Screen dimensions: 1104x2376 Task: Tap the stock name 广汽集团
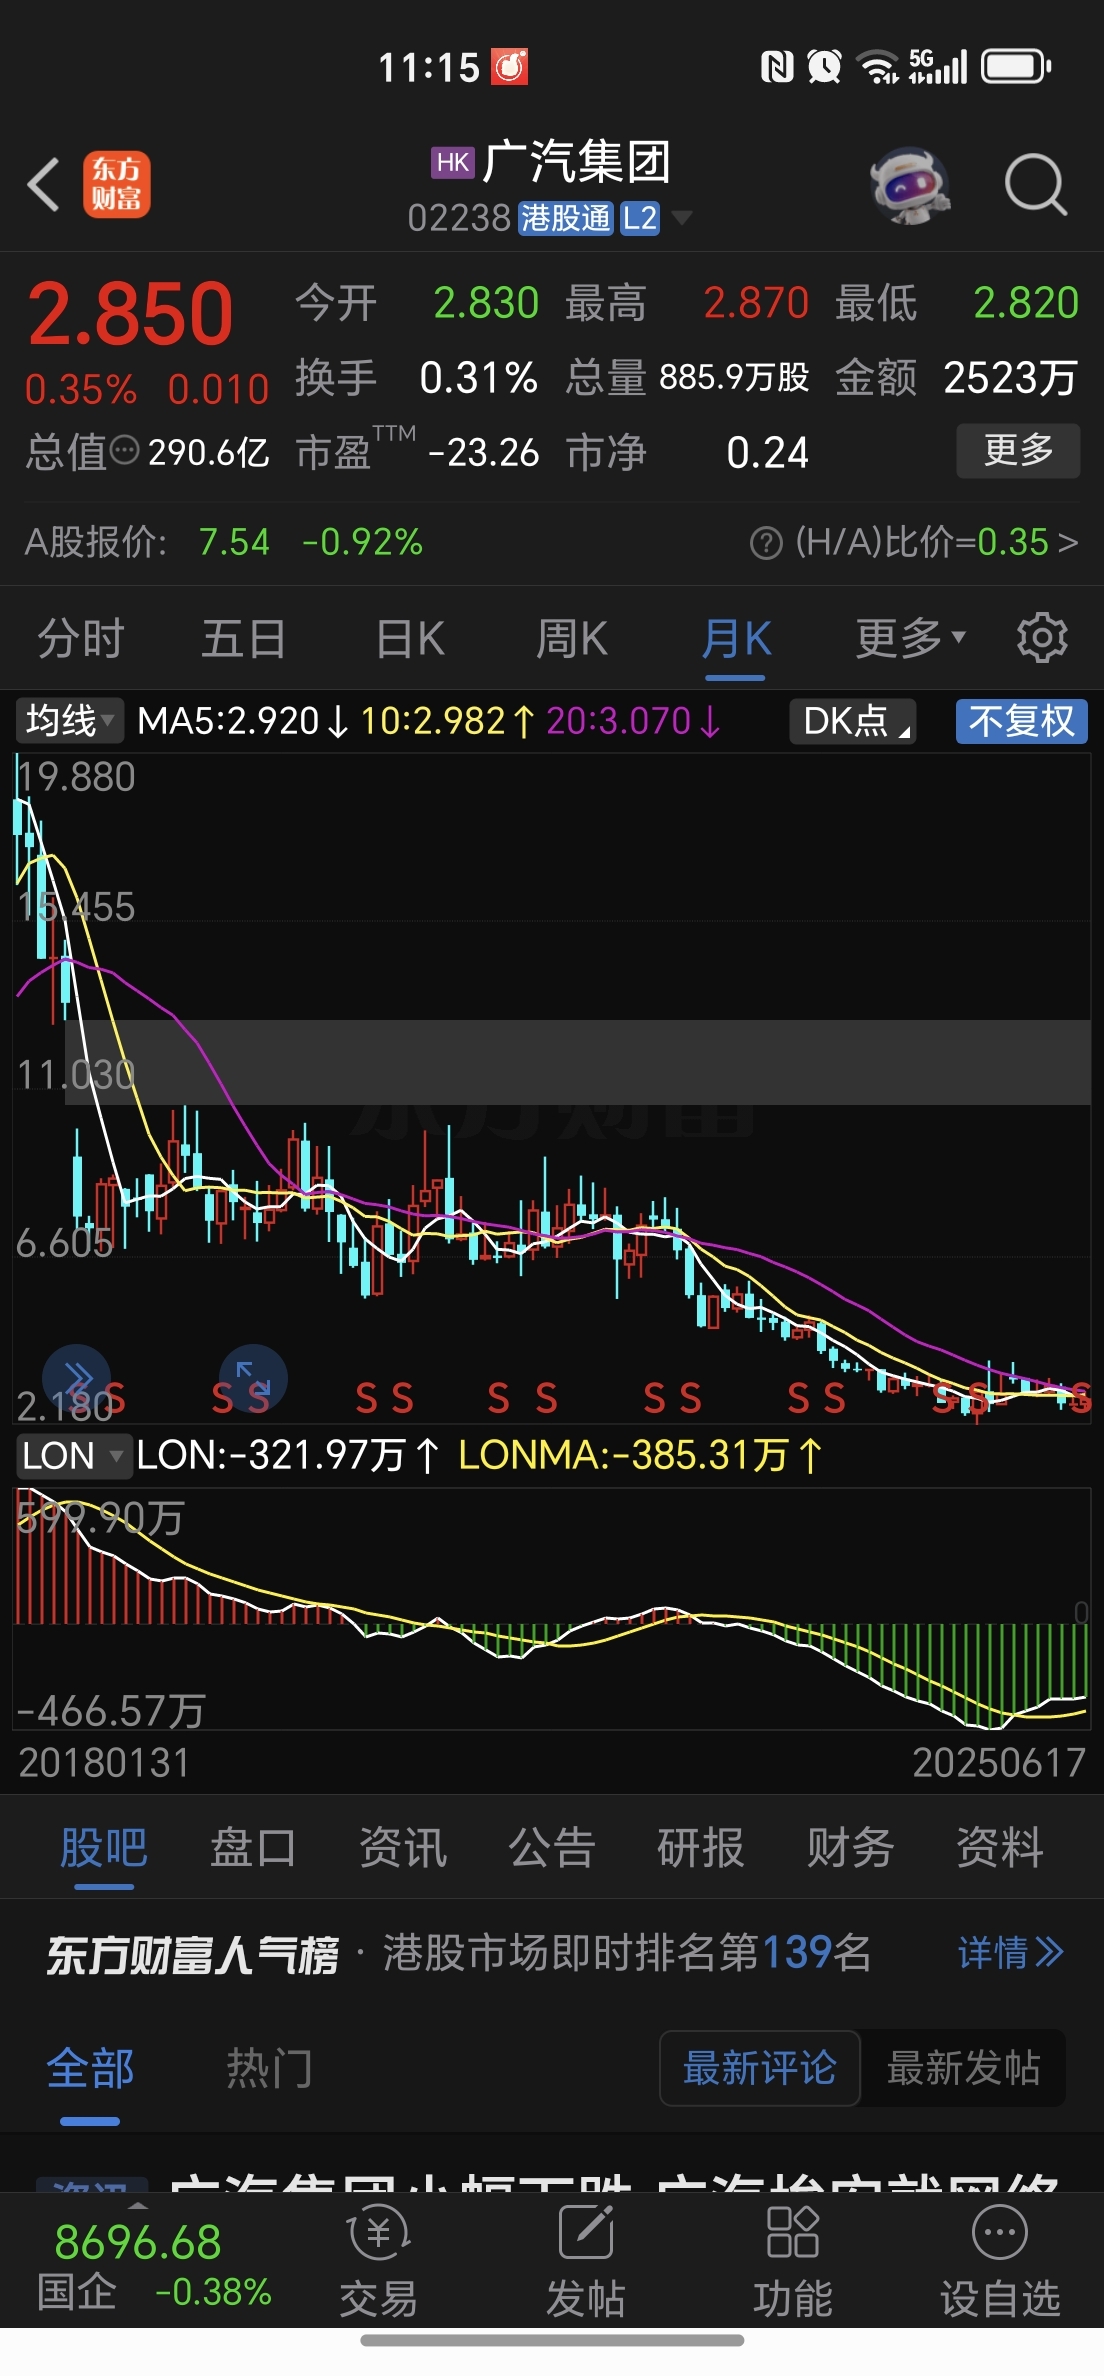click(576, 162)
